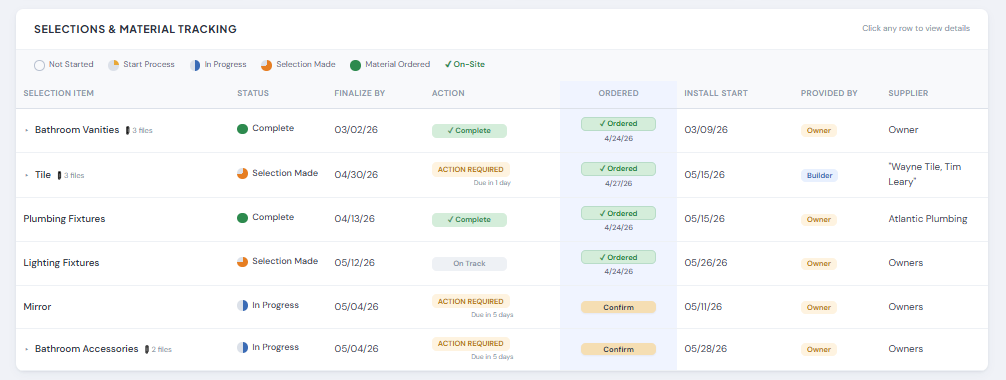1006x380 pixels.
Task: Click Owner tag in Plumbing Fixtures row
Action: tap(819, 220)
